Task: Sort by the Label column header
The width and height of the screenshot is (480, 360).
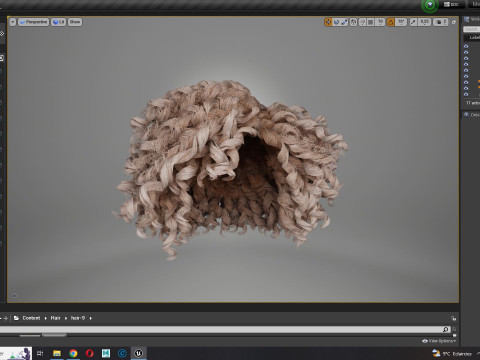Action: coord(474,37)
